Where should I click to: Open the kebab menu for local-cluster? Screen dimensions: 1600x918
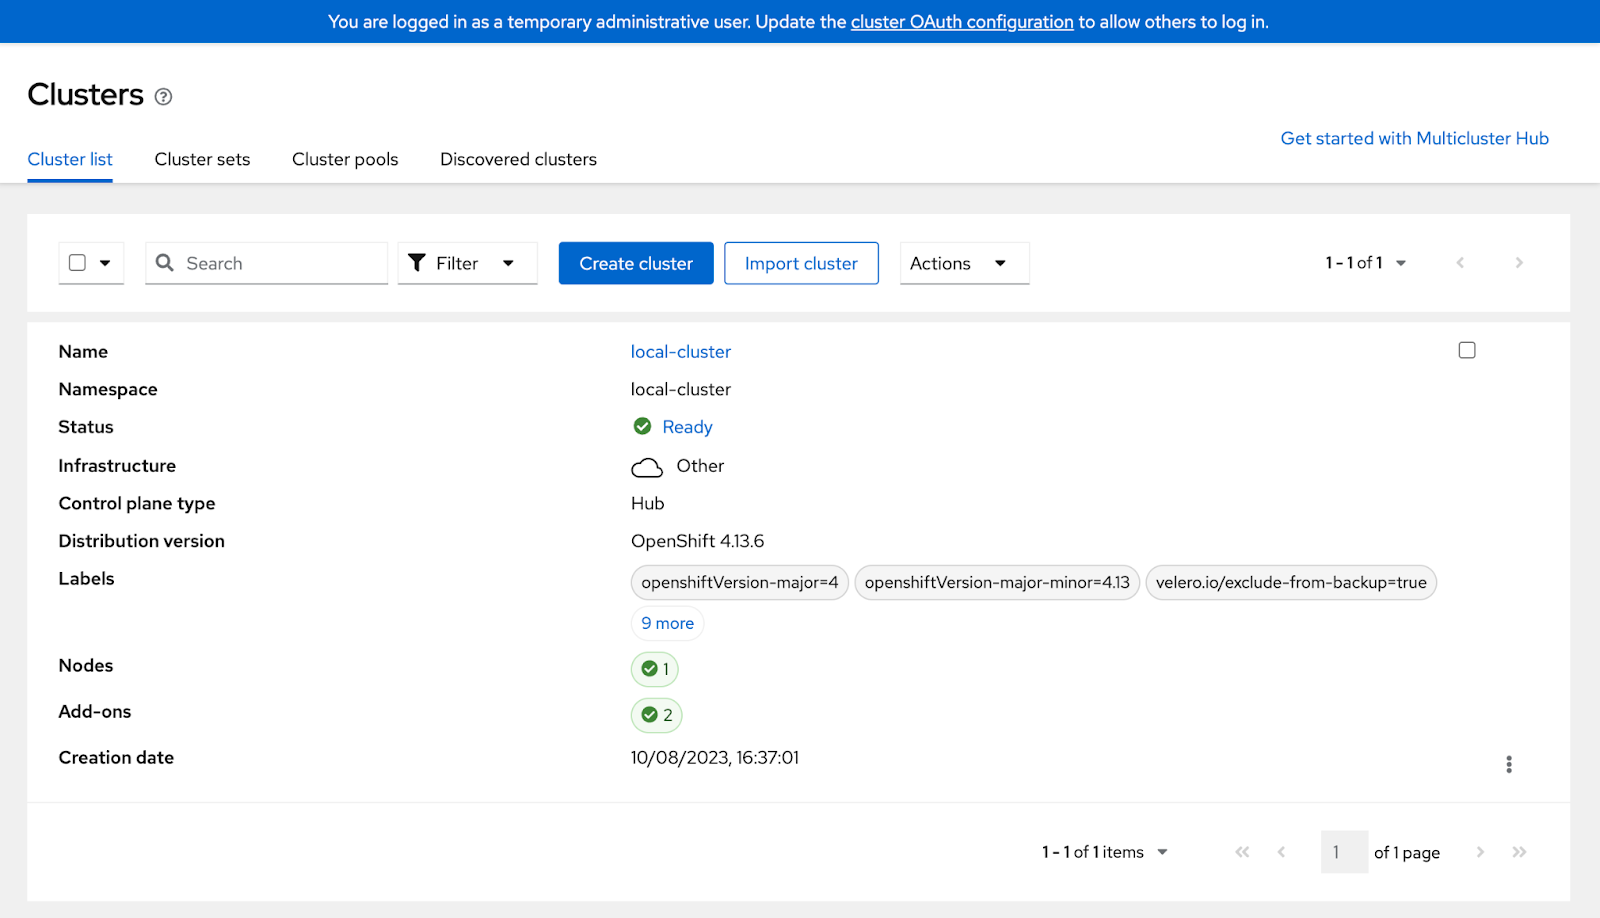click(x=1509, y=764)
